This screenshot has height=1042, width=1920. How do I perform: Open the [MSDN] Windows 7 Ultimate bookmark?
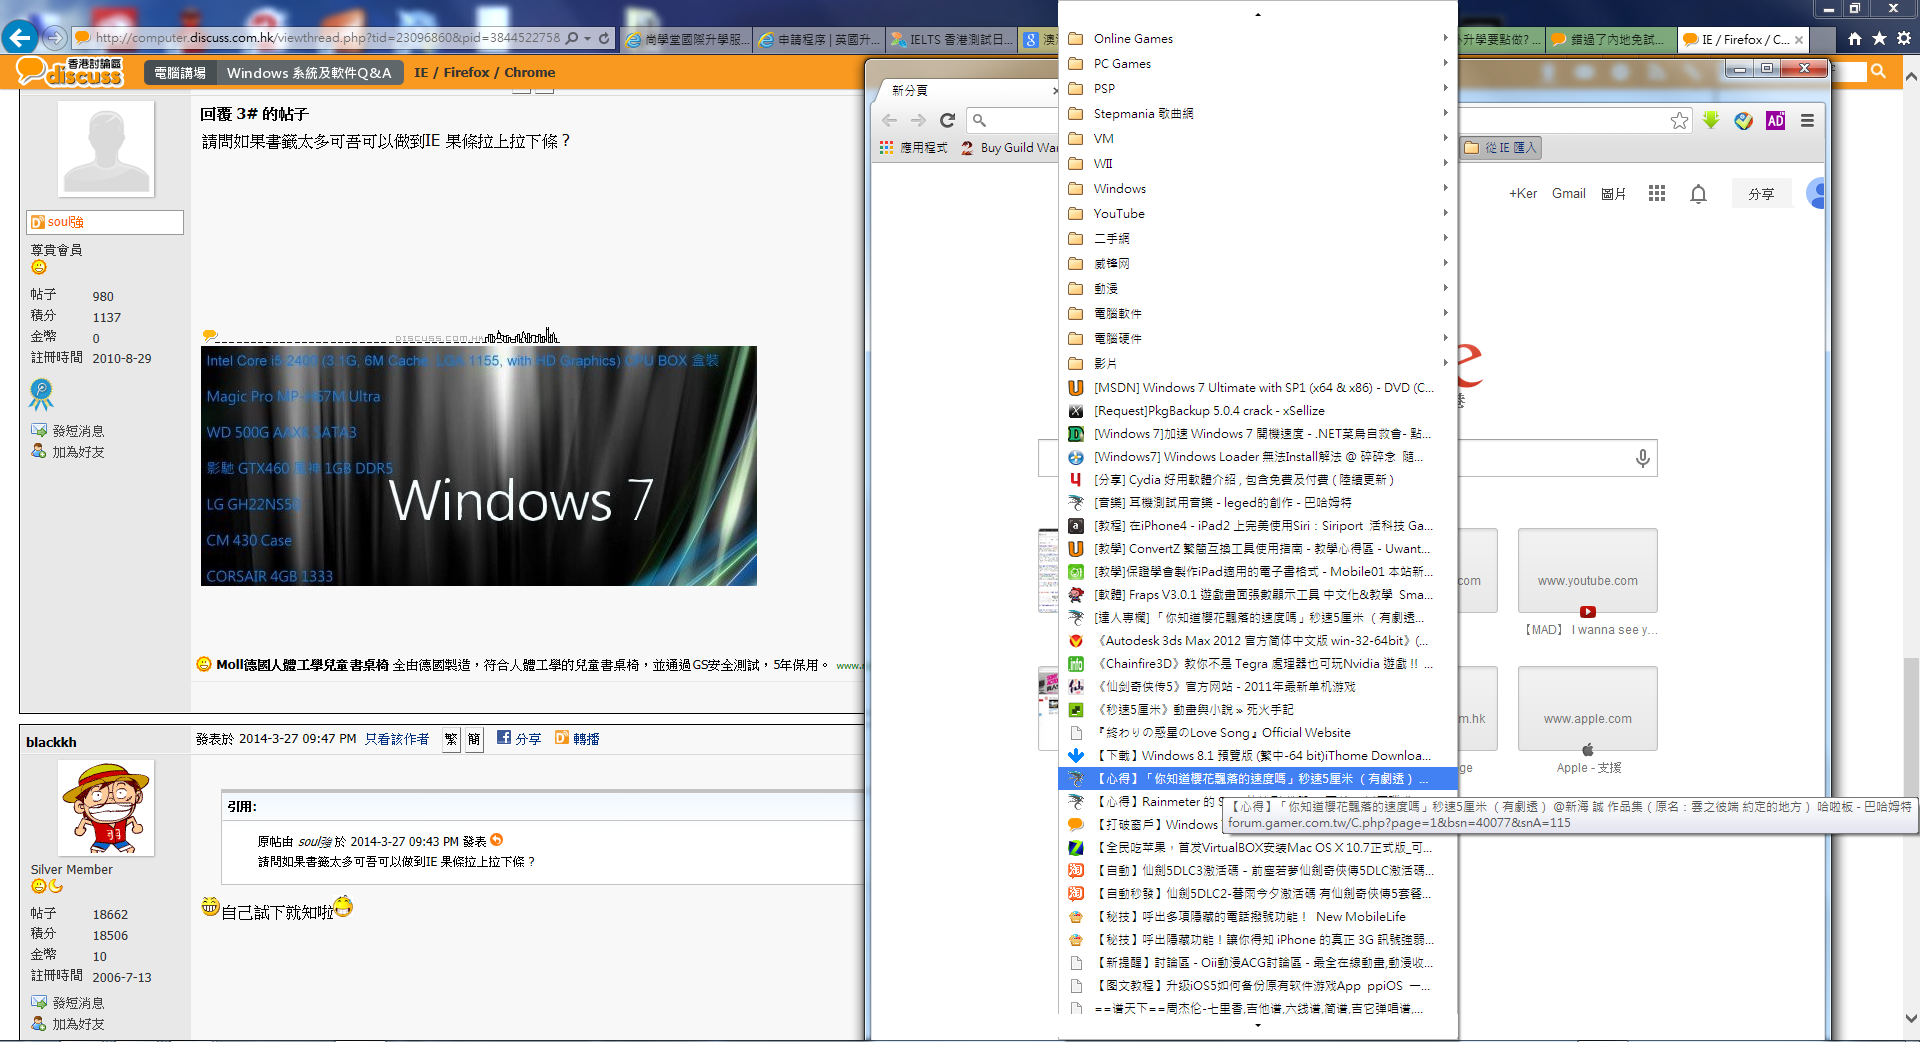pos(1258,387)
